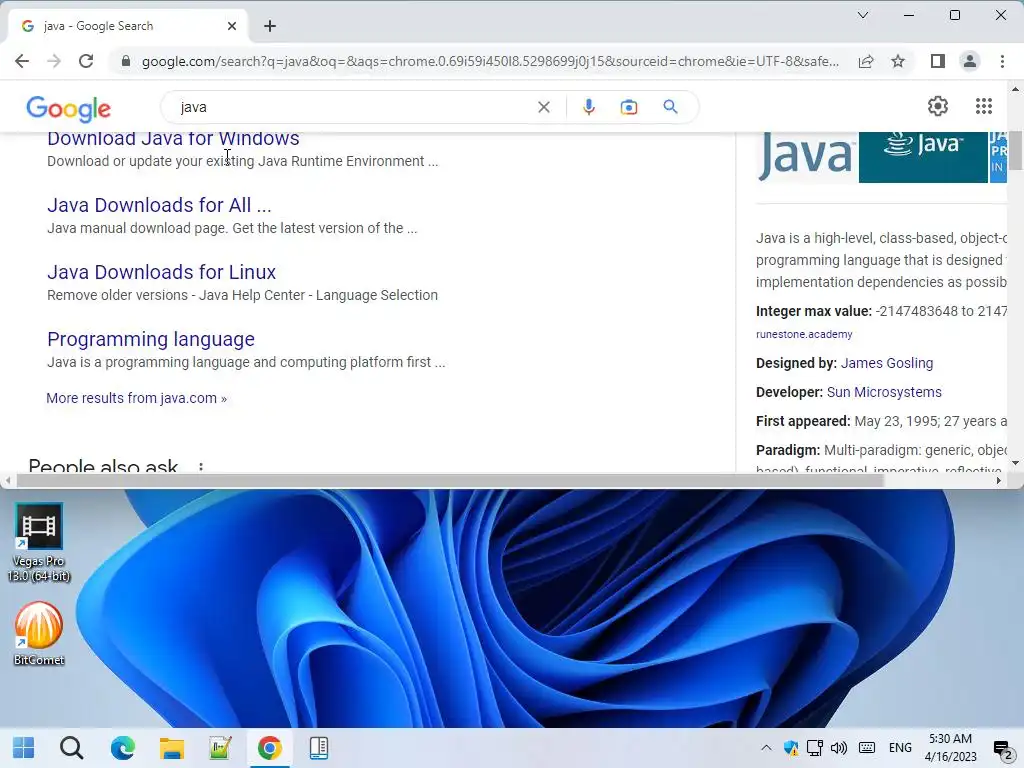Viewport: 1024px width, 768px height.
Task: Click the horizontal scrollbar left arrow
Action: (x=8, y=481)
